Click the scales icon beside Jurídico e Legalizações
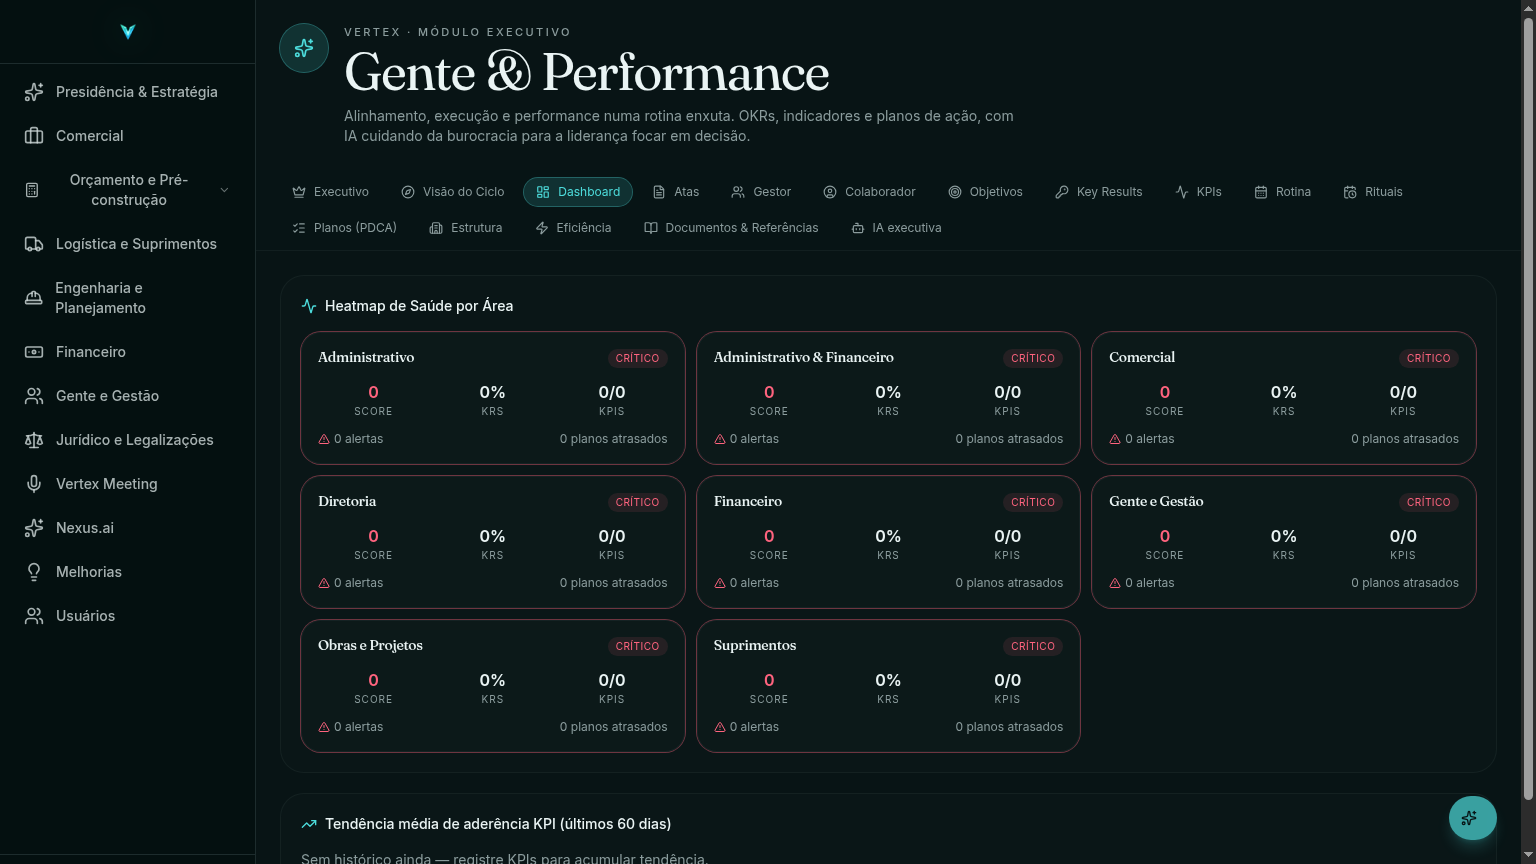This screenshot has height=864, width=1536. point(34,440)
